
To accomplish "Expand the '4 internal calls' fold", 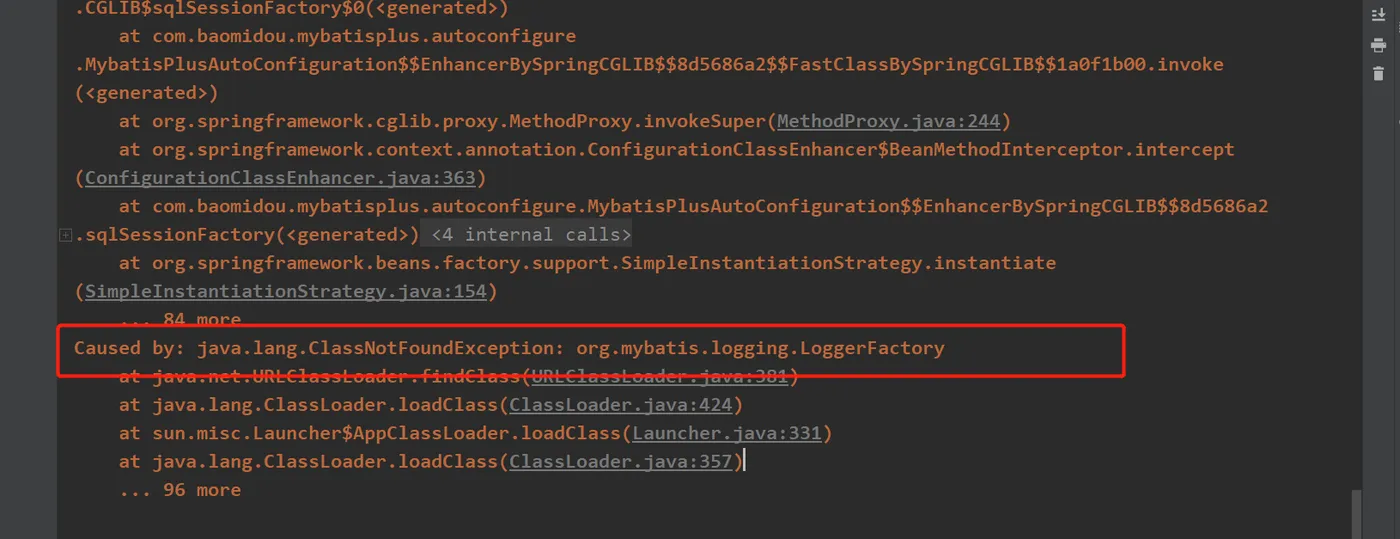I will (x=531, y=235).
